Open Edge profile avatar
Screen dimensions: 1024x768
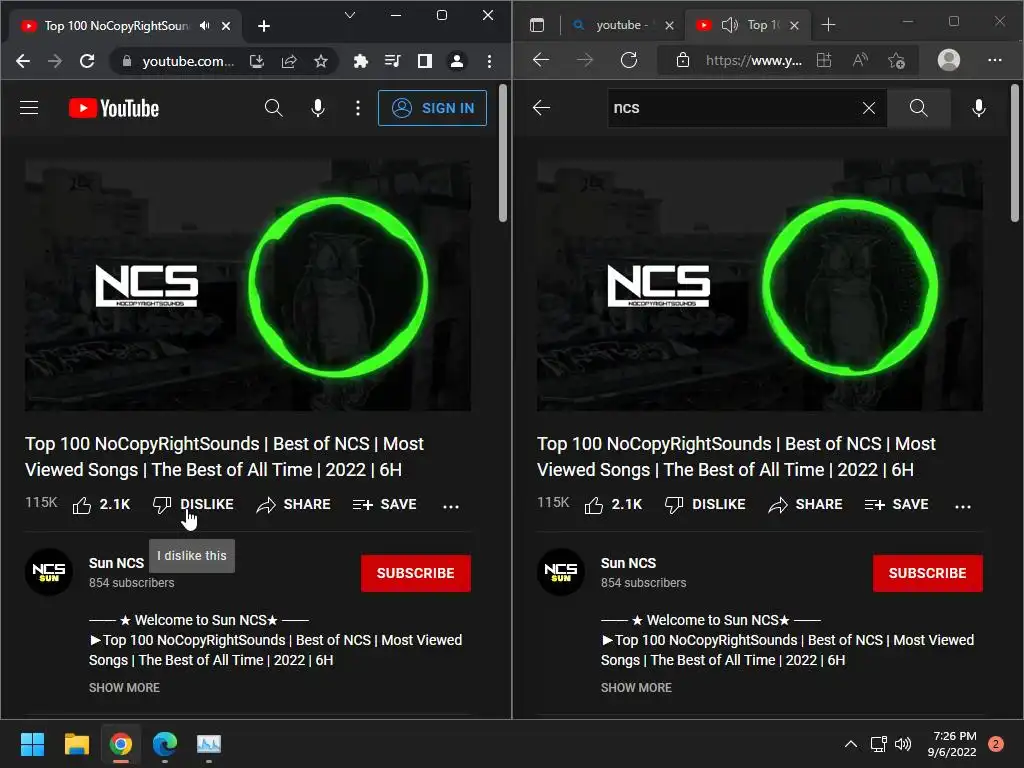point(949,60)
